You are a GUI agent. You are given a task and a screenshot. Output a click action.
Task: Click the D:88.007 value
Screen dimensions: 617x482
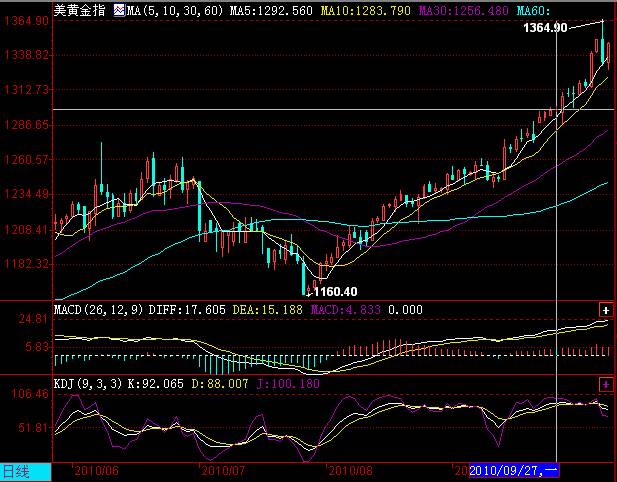220,384
